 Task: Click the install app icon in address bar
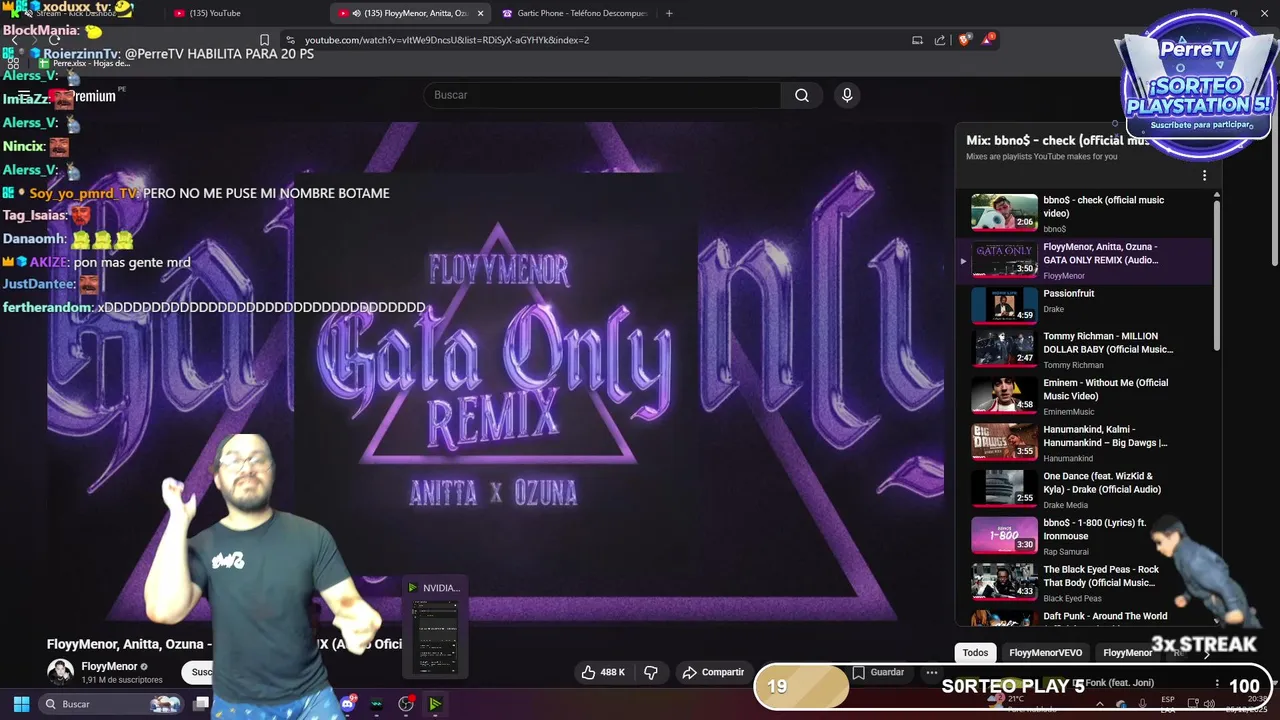[x=917, y=40]
